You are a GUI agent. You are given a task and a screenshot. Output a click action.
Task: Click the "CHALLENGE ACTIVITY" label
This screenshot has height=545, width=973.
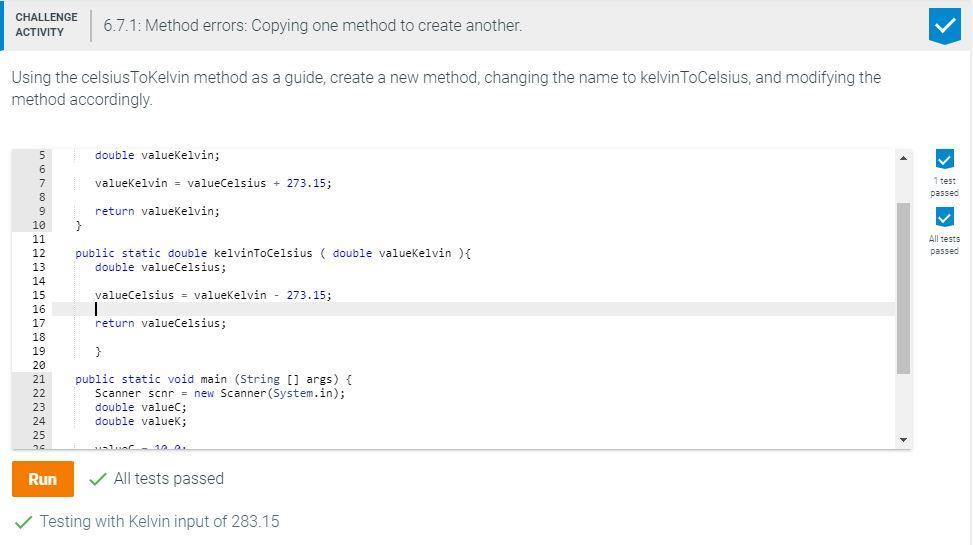pos(46,25)
